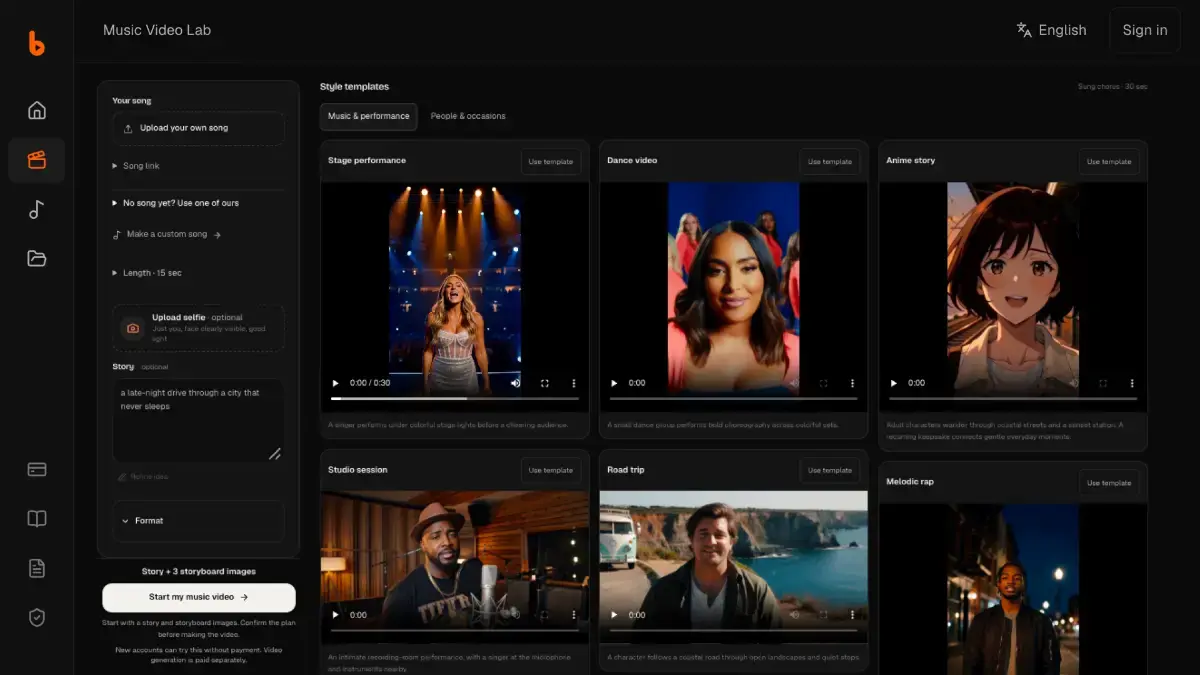Play the Studio session video
The image size is (1200, 675).
[336, 615]
